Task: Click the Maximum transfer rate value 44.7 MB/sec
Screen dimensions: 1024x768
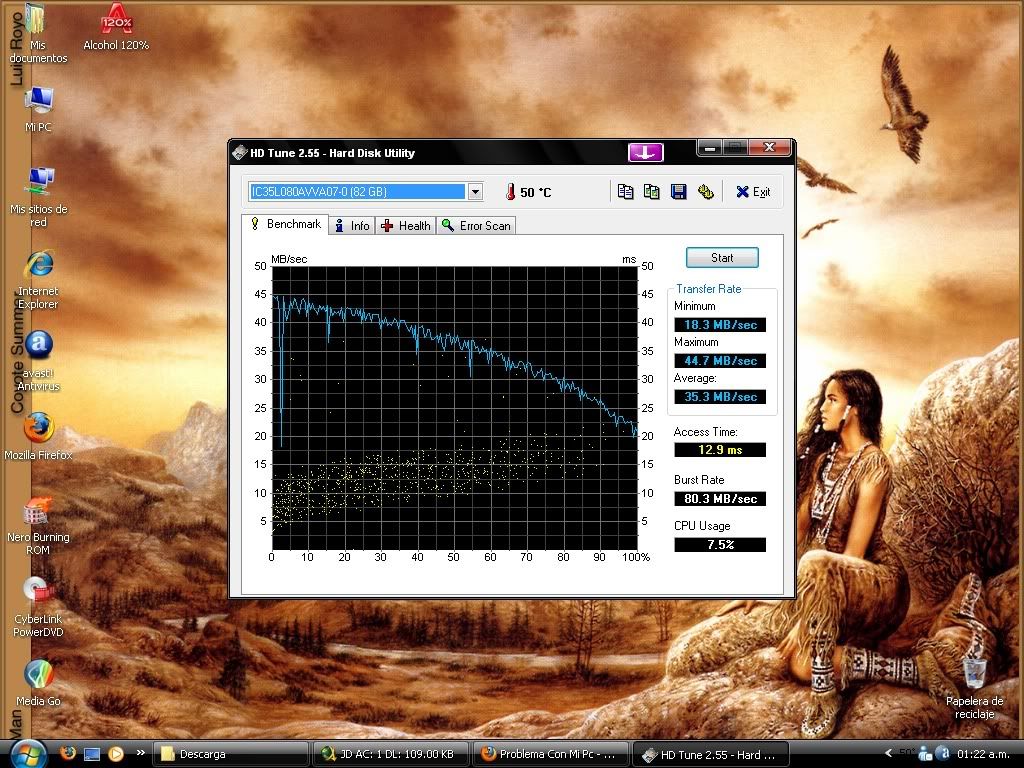Action: [720, 360]
